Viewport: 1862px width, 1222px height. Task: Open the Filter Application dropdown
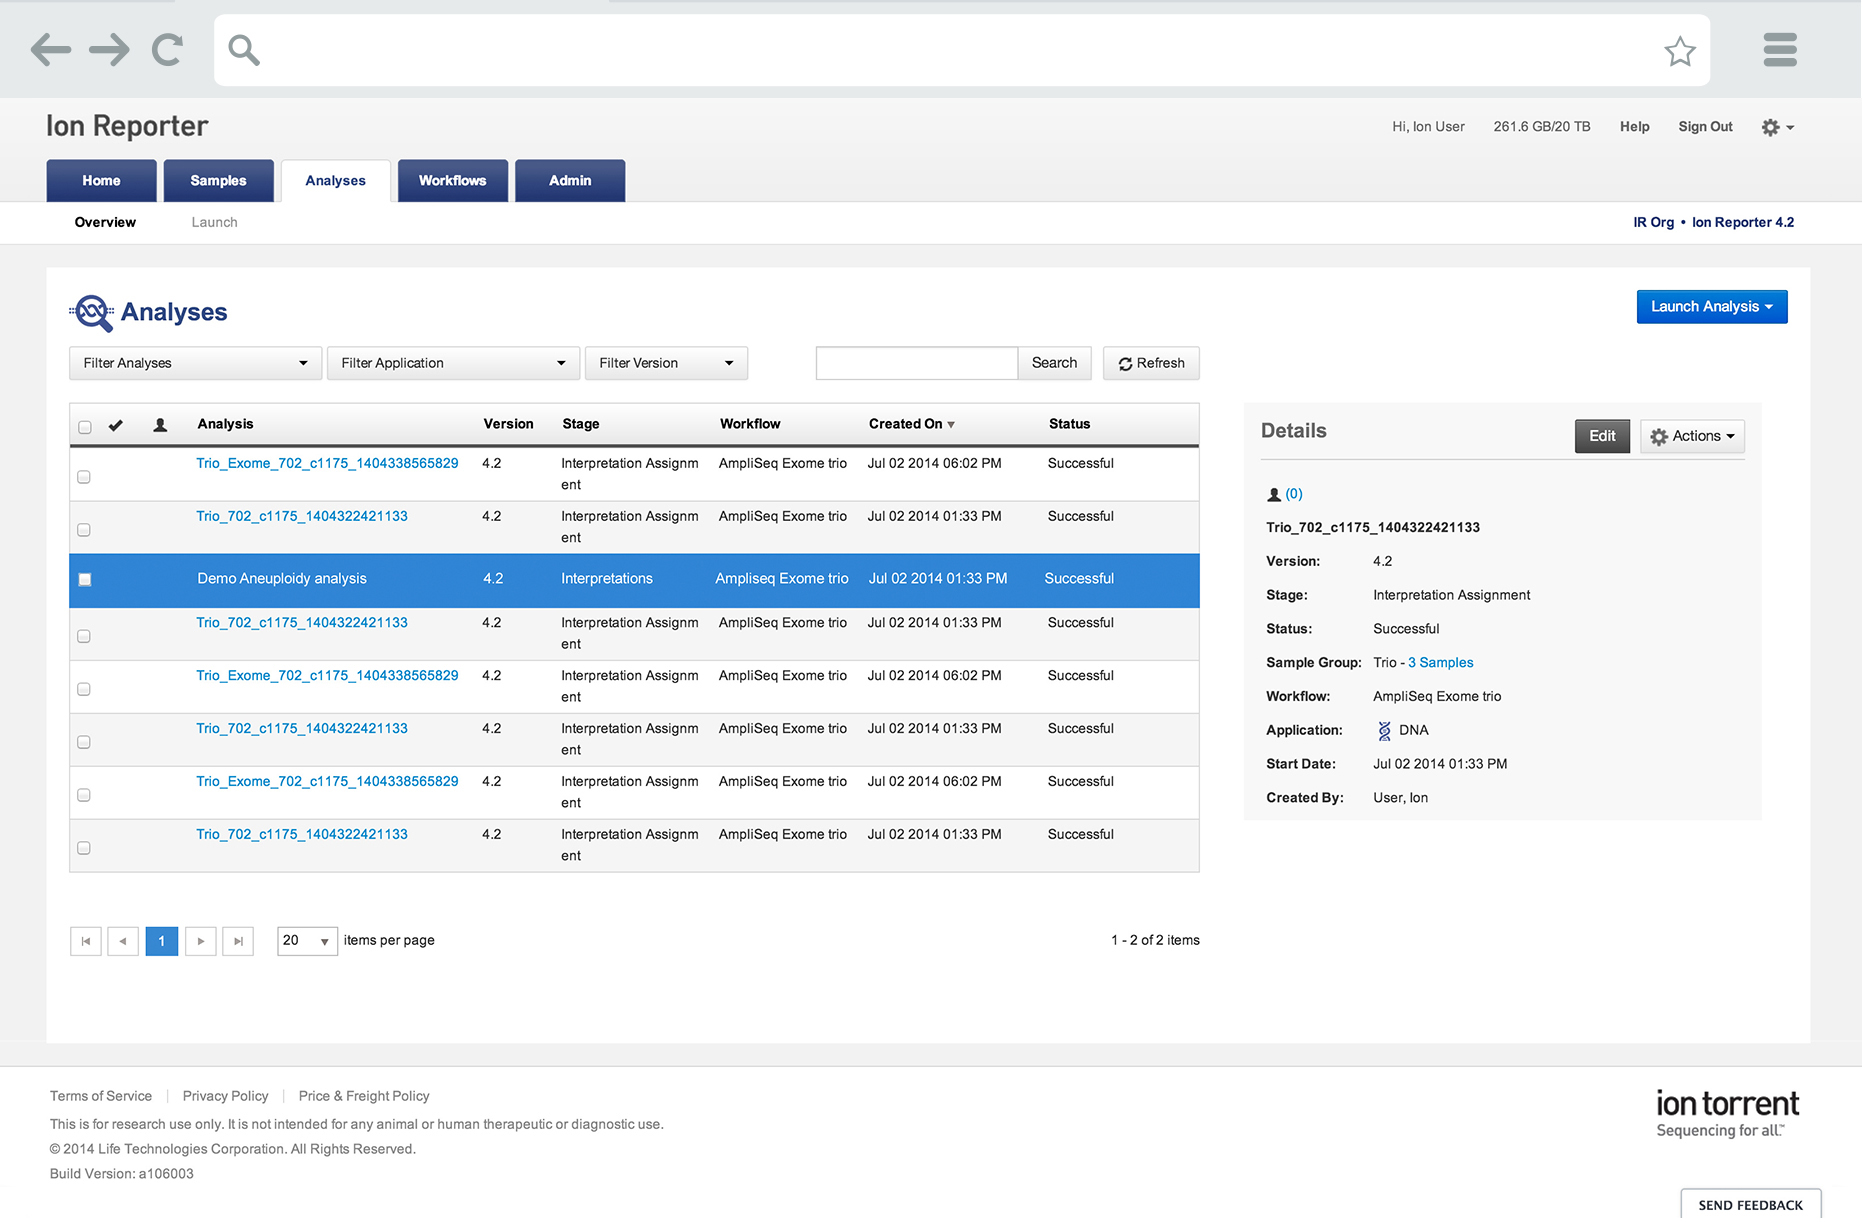point(453,363)
